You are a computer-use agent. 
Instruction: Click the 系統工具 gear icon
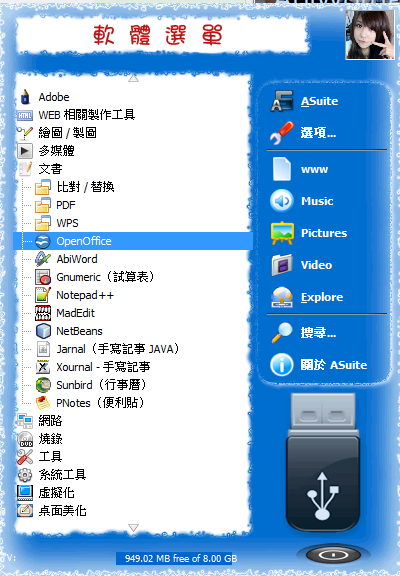pos(25,475)
